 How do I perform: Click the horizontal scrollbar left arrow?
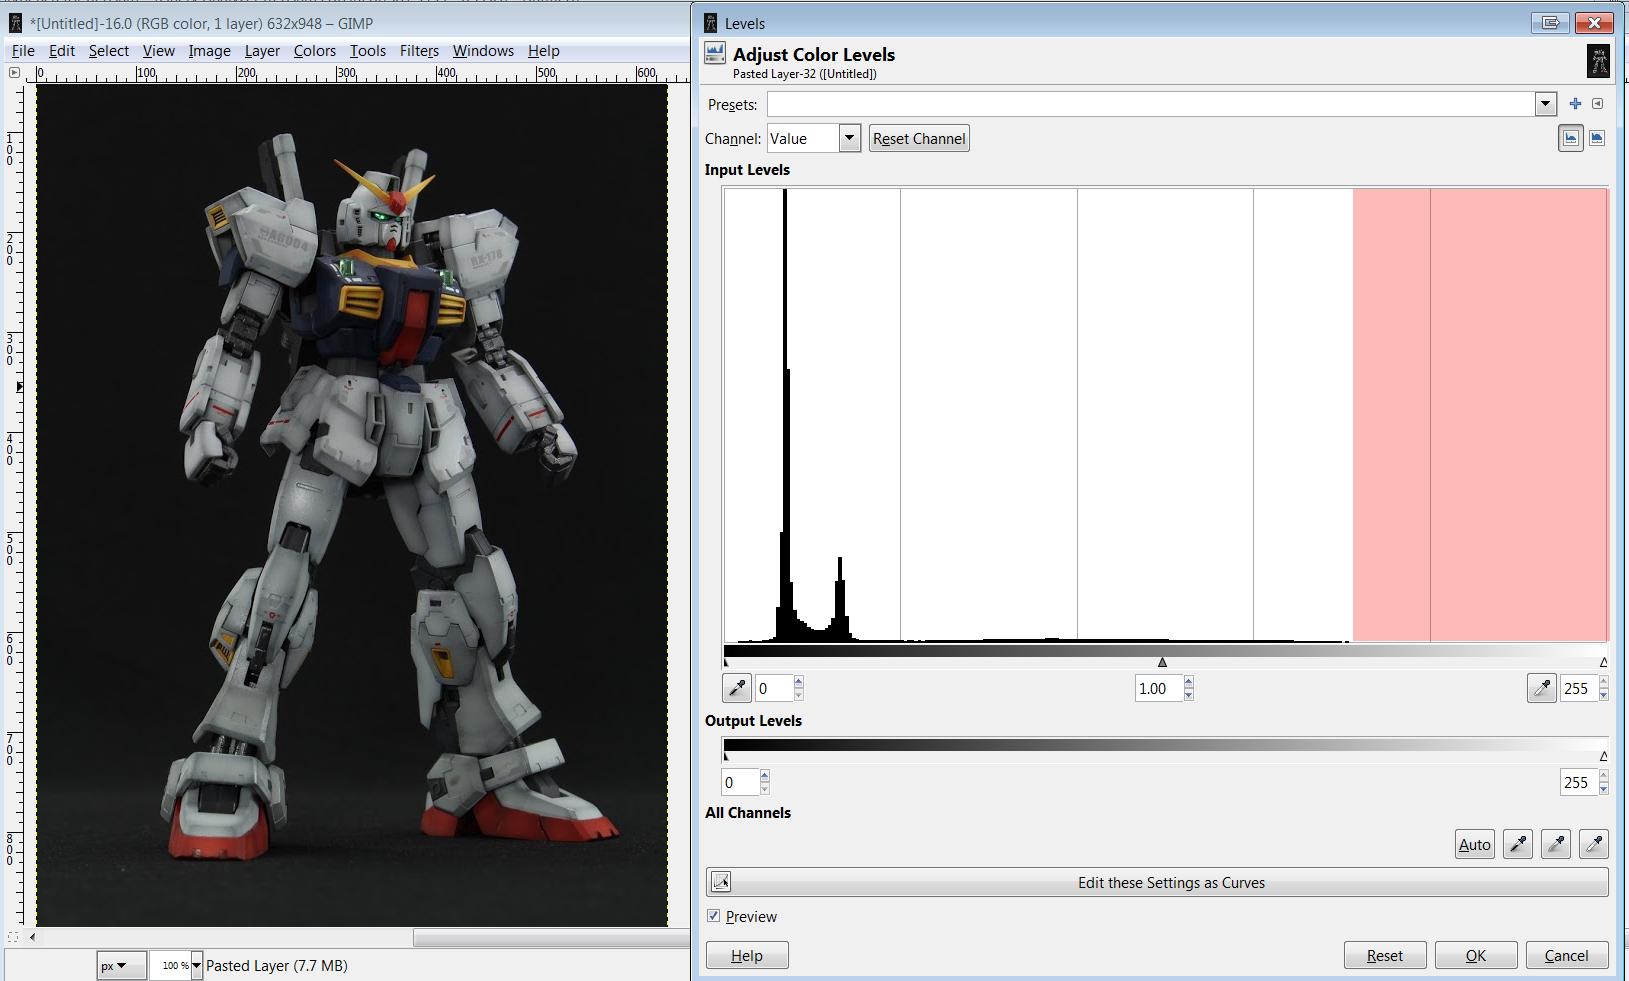point(33,937)
